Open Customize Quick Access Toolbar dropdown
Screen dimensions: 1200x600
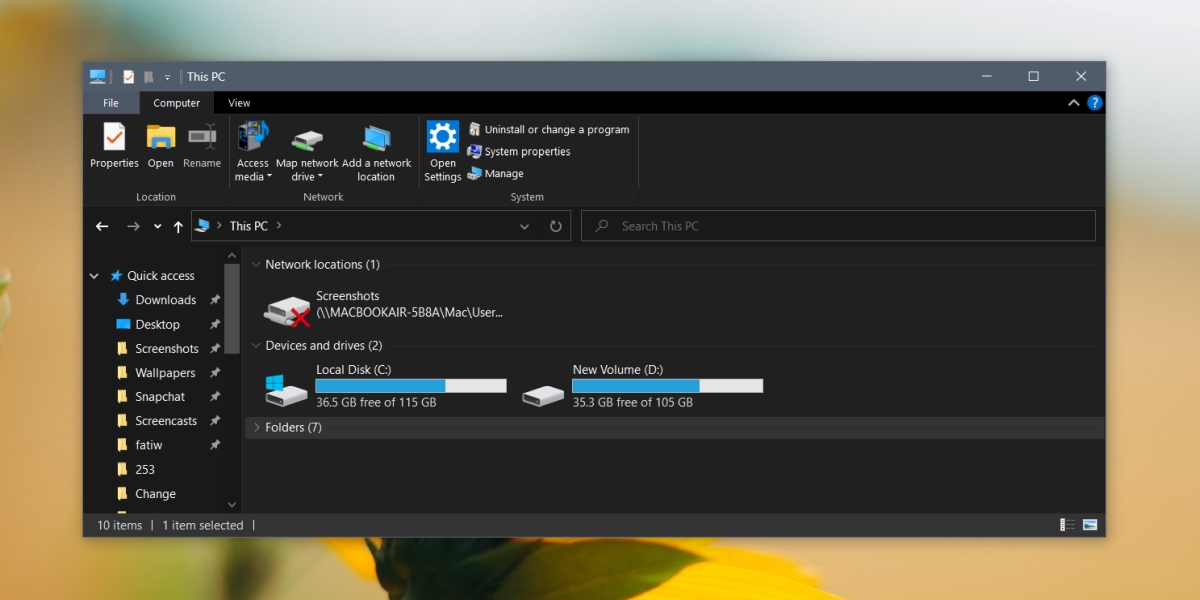pos(168,77)
